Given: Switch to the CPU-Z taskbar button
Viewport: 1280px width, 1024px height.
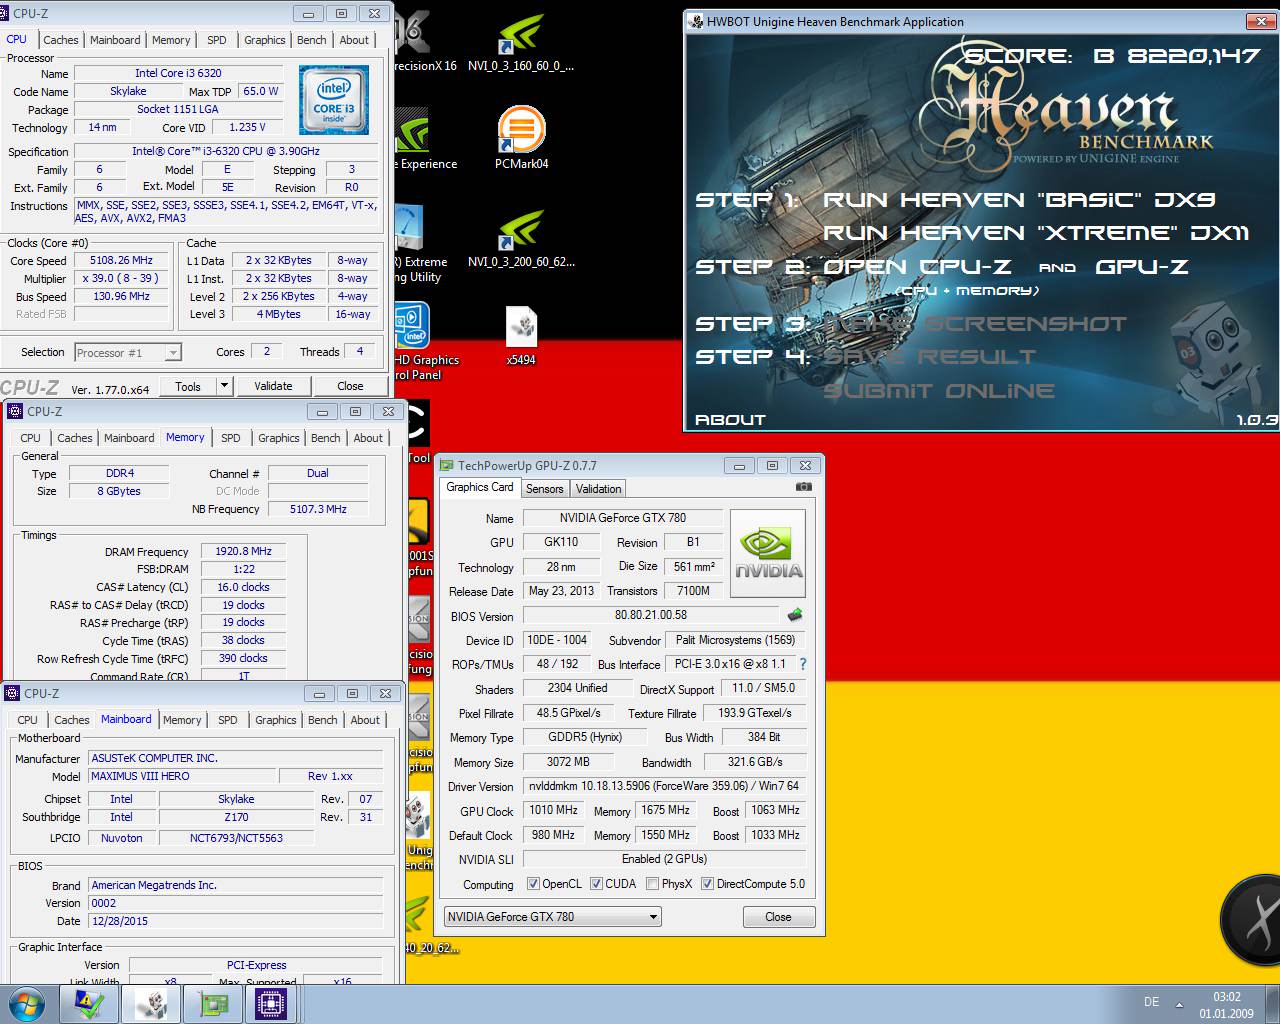Looking at the screenshot, I should pyautogui.click(x=272, y=1004).
